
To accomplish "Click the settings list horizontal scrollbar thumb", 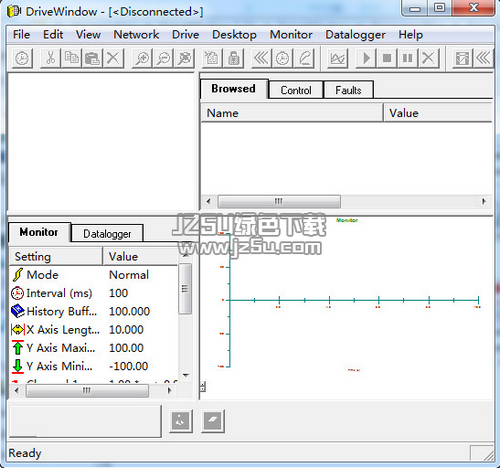I will pyautogui.click(x=87, y=390).
